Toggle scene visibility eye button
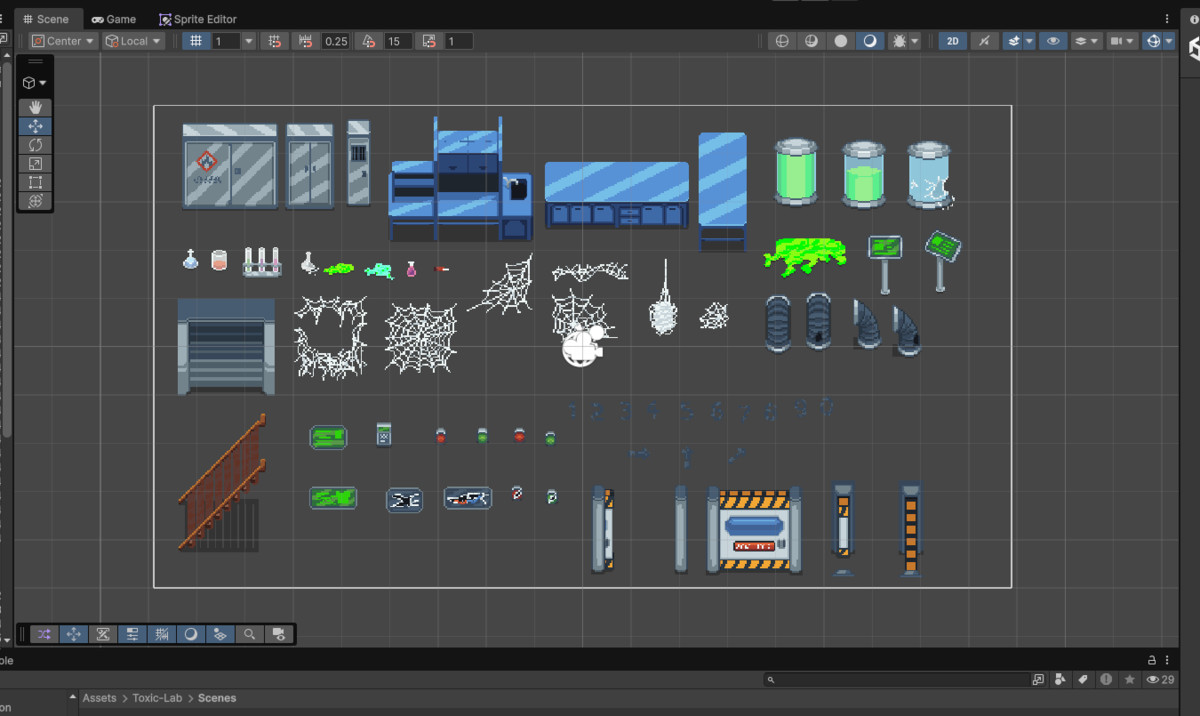Viewport: 1200px width, 716px height. point(1051,41)
